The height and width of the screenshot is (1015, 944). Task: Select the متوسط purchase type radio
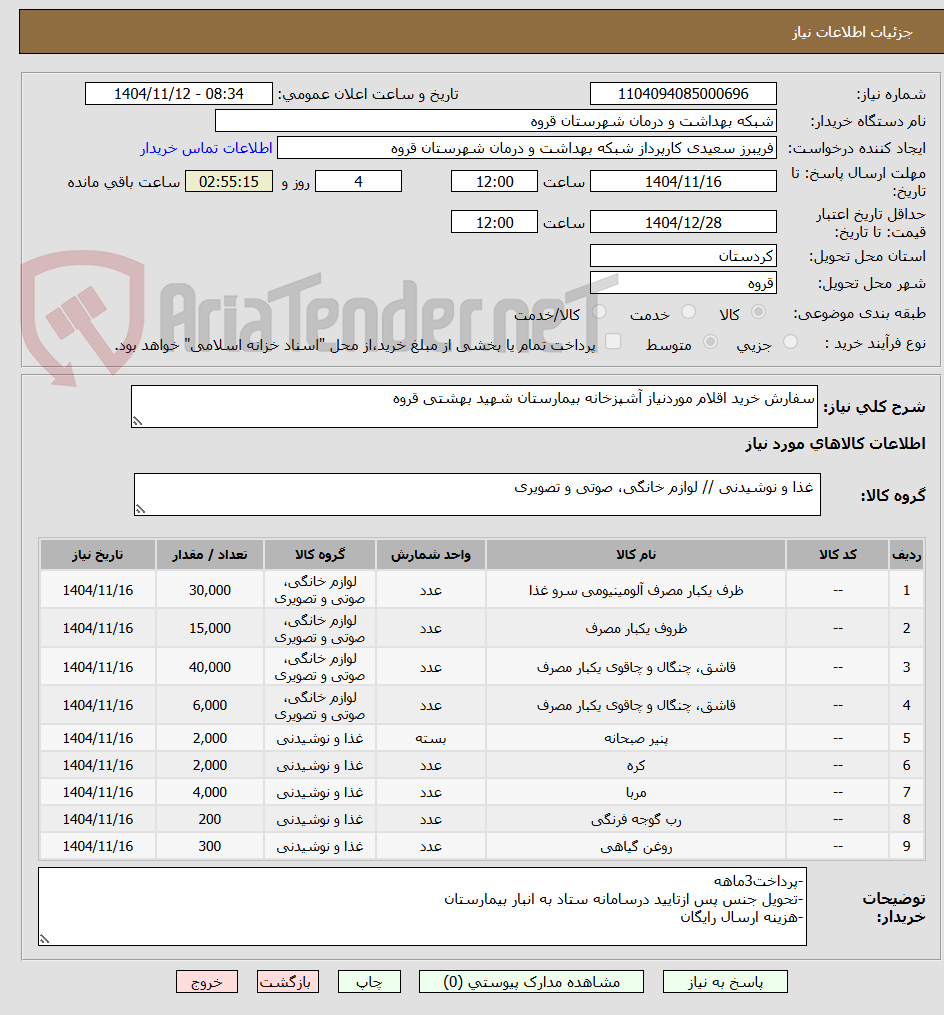tap(710, 342)
